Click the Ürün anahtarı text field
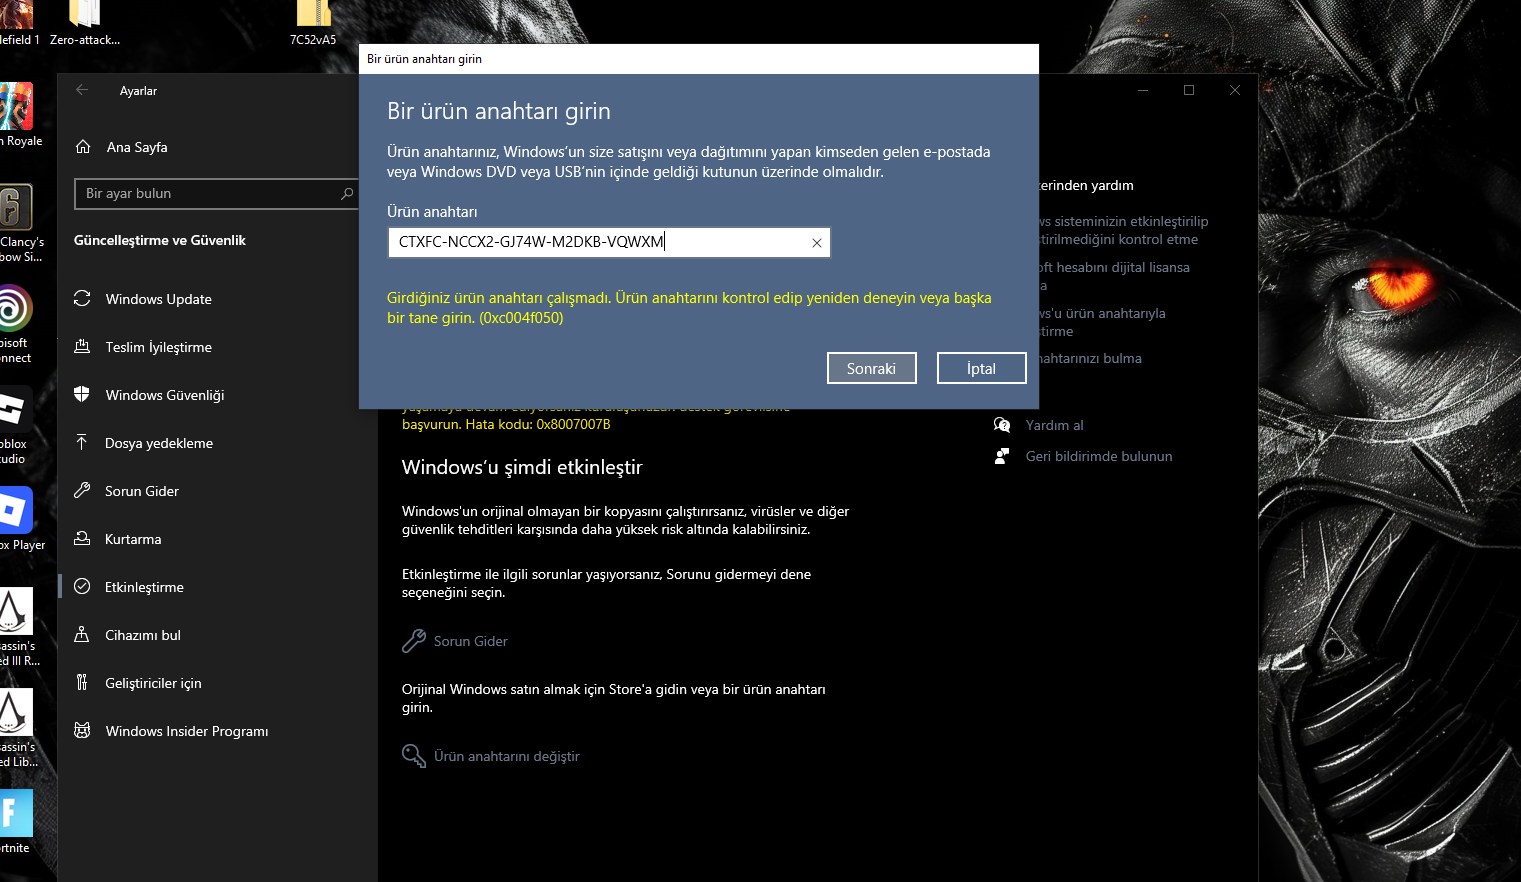The image size is (1521, 882). tap(609, 242)
